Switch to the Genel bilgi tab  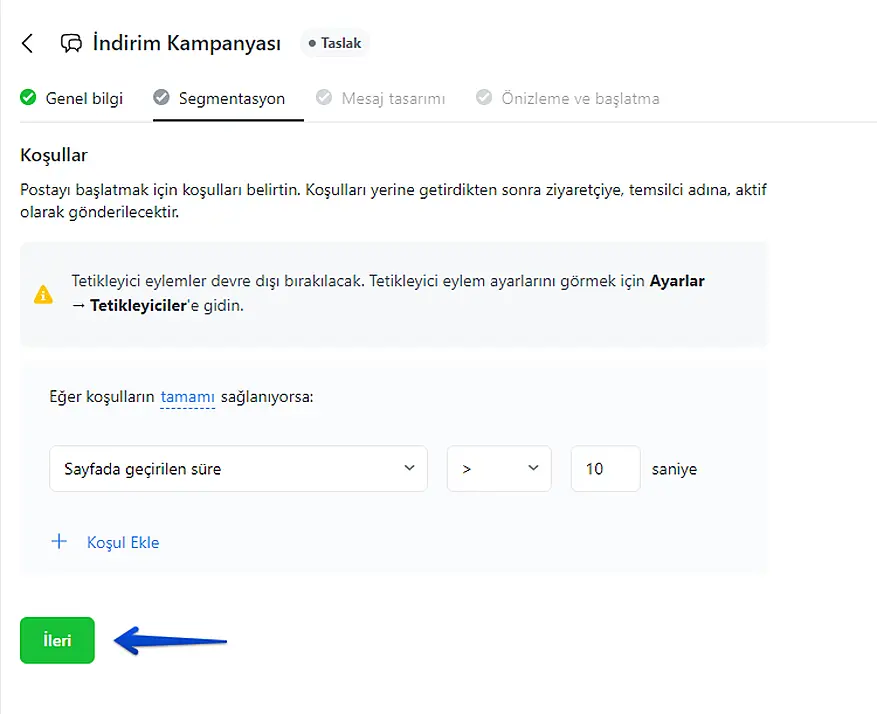point(84,99)
